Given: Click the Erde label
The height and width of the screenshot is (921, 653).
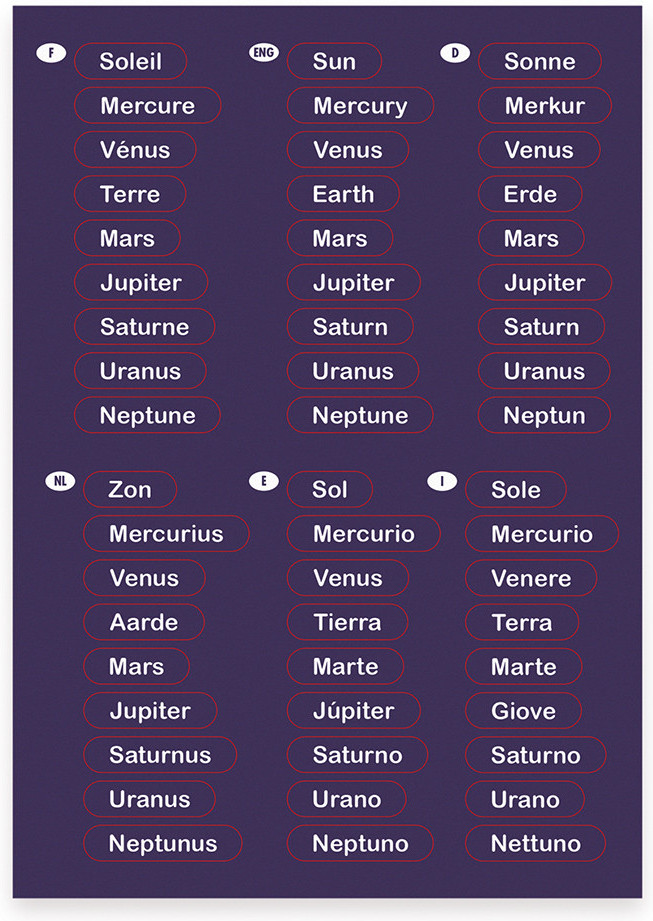Looking at the screenshot, I should 530,194.
